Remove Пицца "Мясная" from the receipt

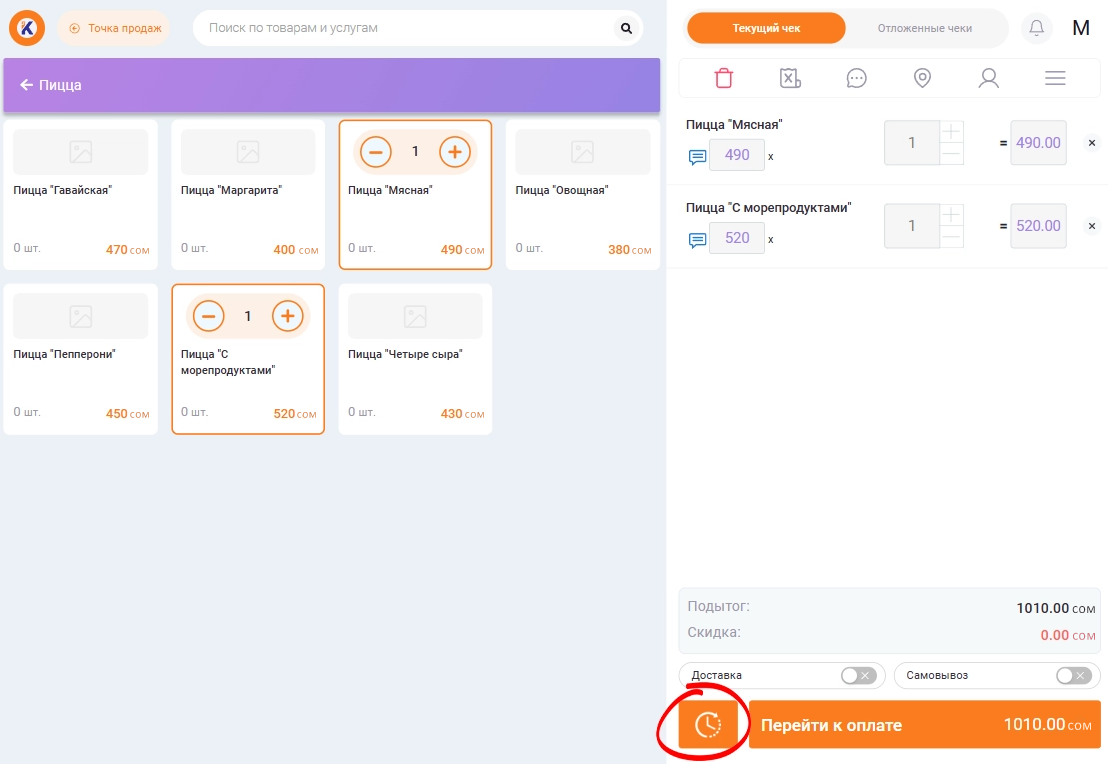tap(1090, 143)
